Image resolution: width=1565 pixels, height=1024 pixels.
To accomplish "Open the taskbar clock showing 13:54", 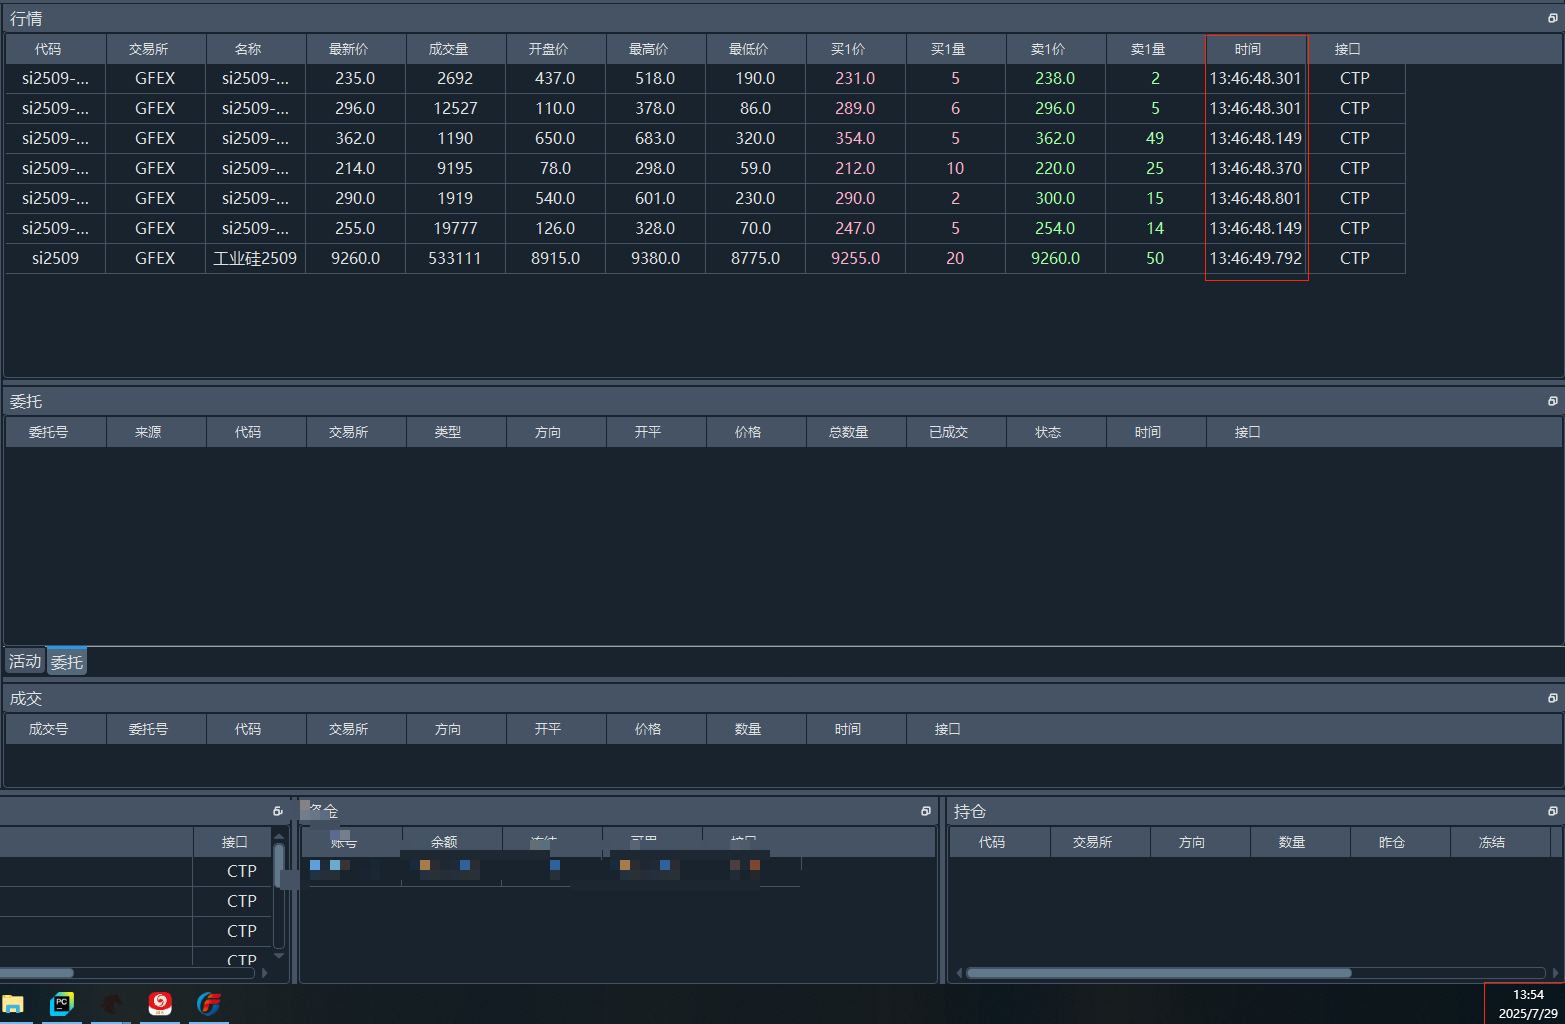I will tap(1527, 1004).
